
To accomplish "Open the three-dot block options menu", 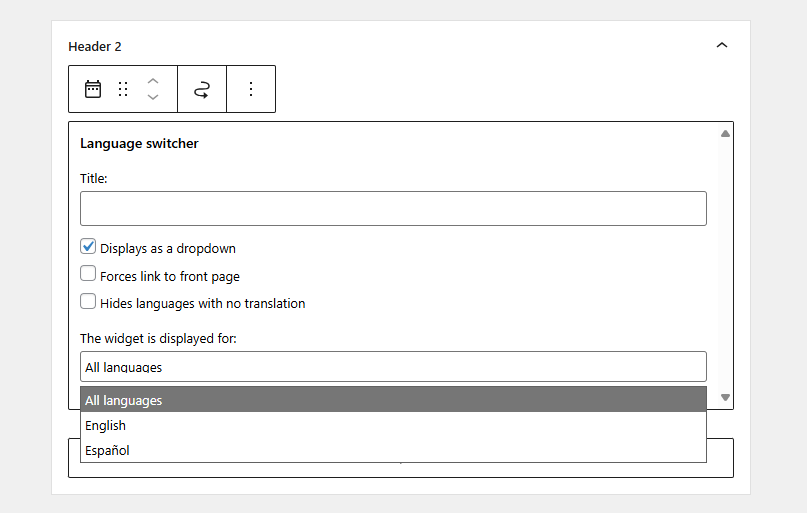I will (251, 89).
